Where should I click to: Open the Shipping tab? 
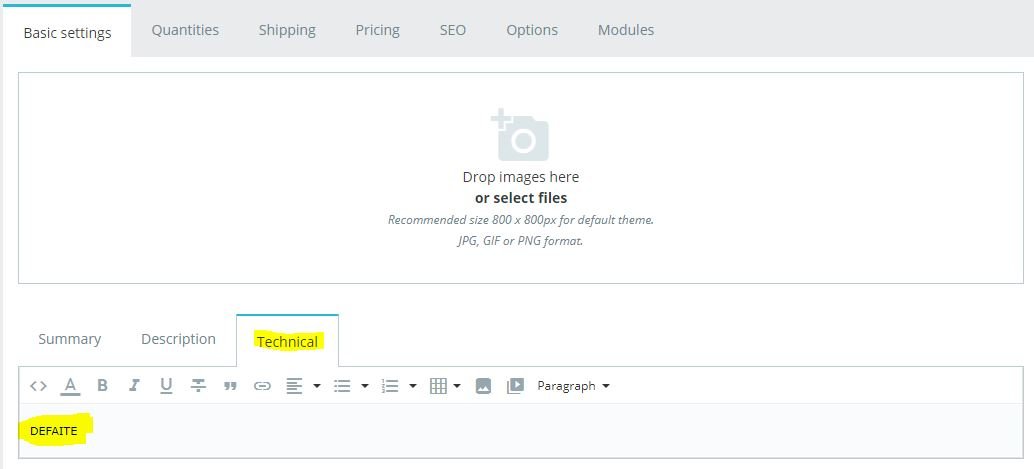pos(287,30)
